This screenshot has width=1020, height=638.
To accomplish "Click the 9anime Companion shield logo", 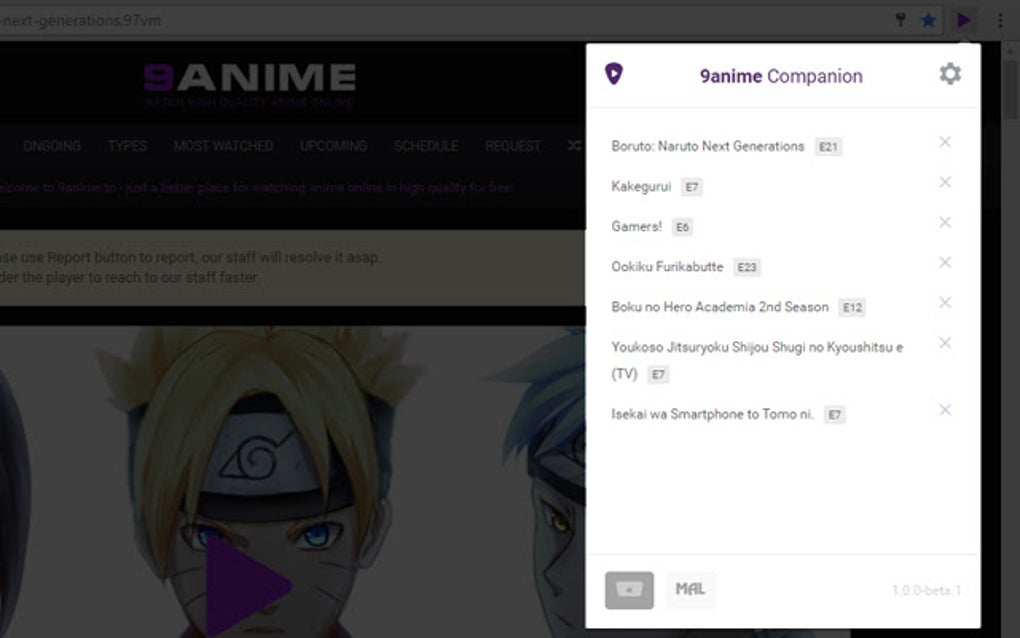I will point(613,73).
